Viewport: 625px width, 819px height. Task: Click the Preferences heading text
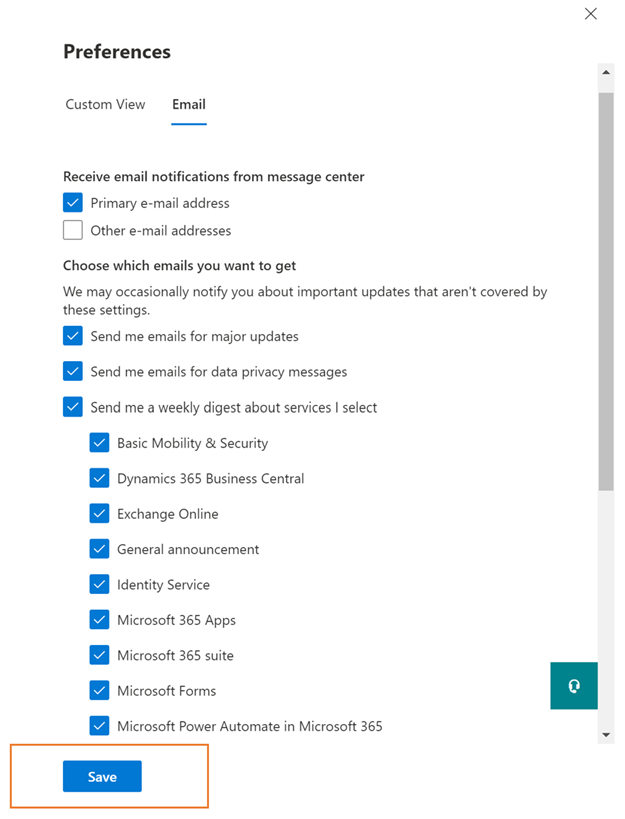[117, 52]
